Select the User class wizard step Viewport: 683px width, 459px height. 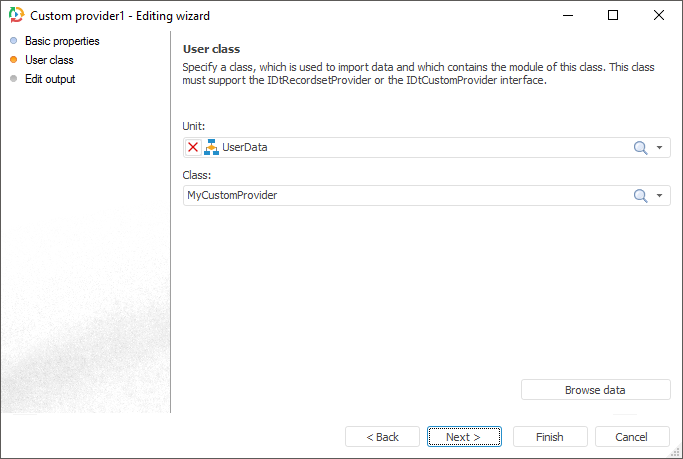[49, 60]
